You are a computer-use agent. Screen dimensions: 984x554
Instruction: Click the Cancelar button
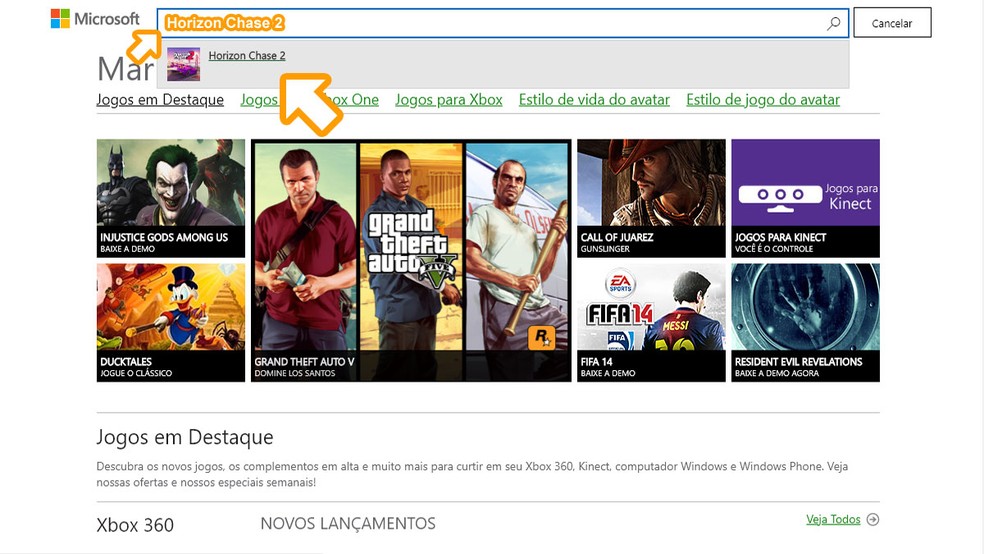[892, 23]
